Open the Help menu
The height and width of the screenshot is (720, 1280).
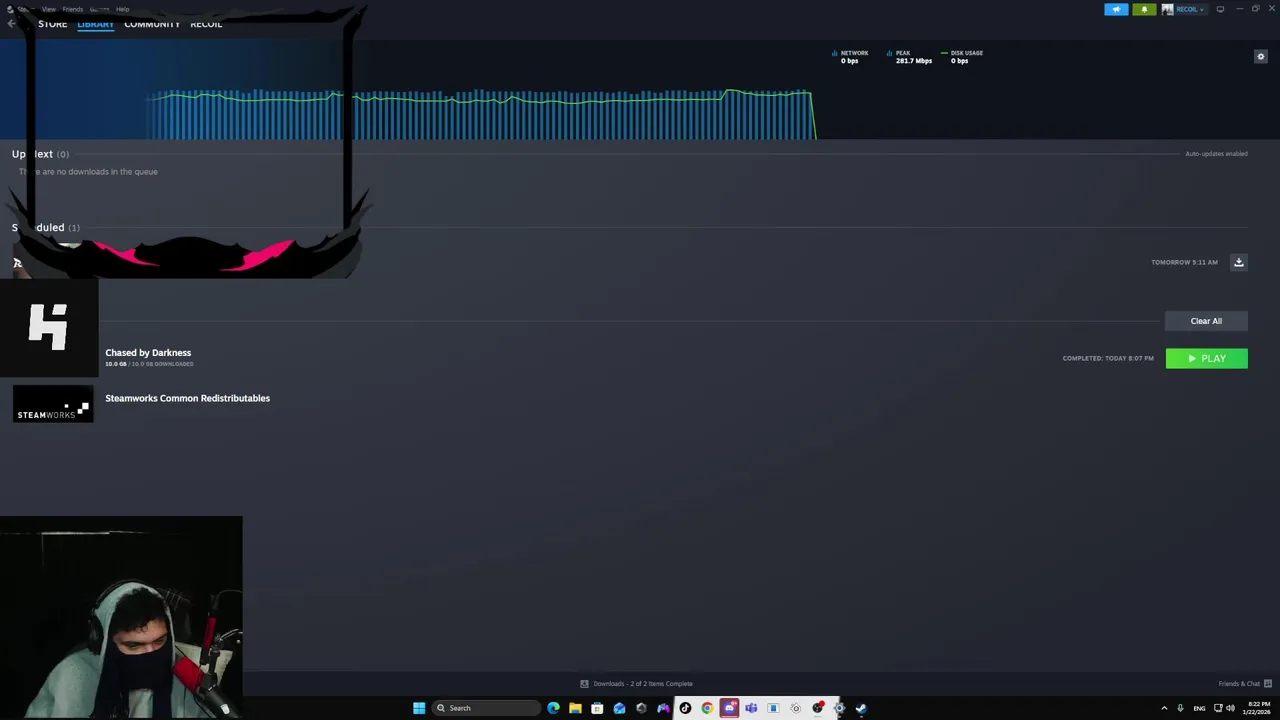tap(122, 9)
